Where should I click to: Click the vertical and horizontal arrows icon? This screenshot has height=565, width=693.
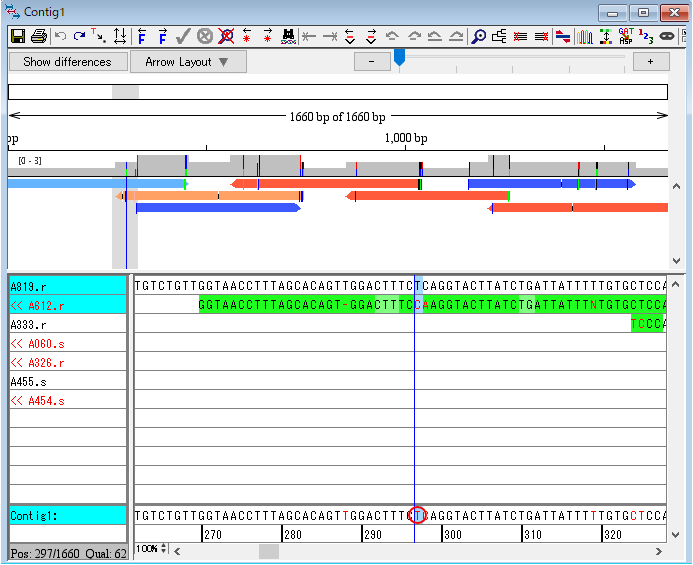coord(120,36)
